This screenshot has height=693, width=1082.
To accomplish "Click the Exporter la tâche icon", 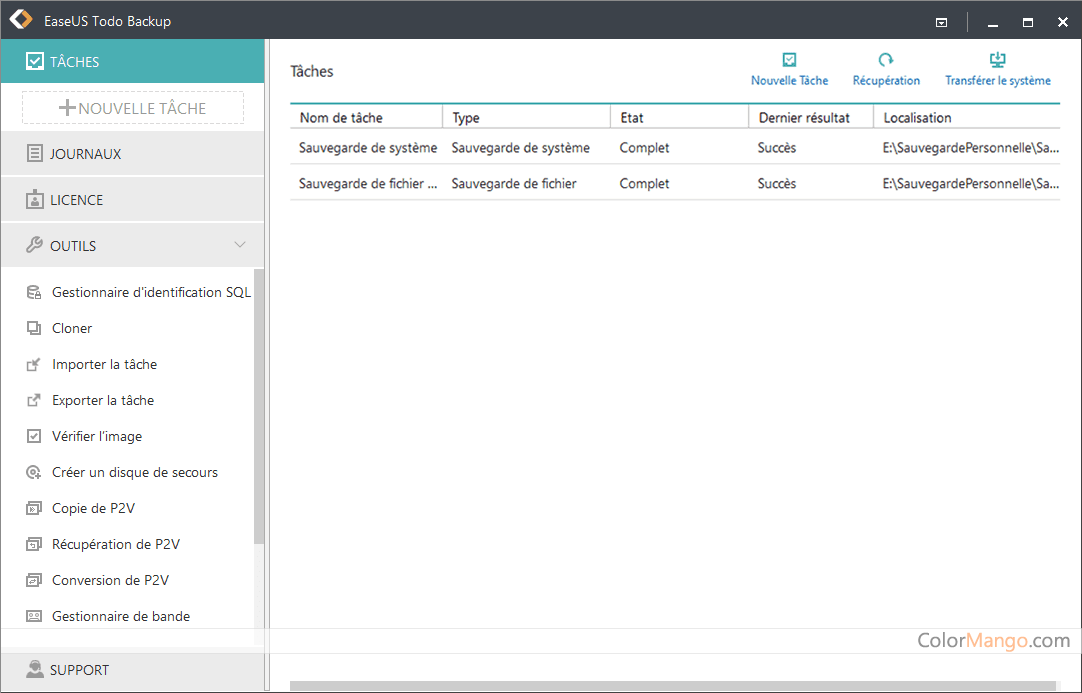I will coord(34,400).
